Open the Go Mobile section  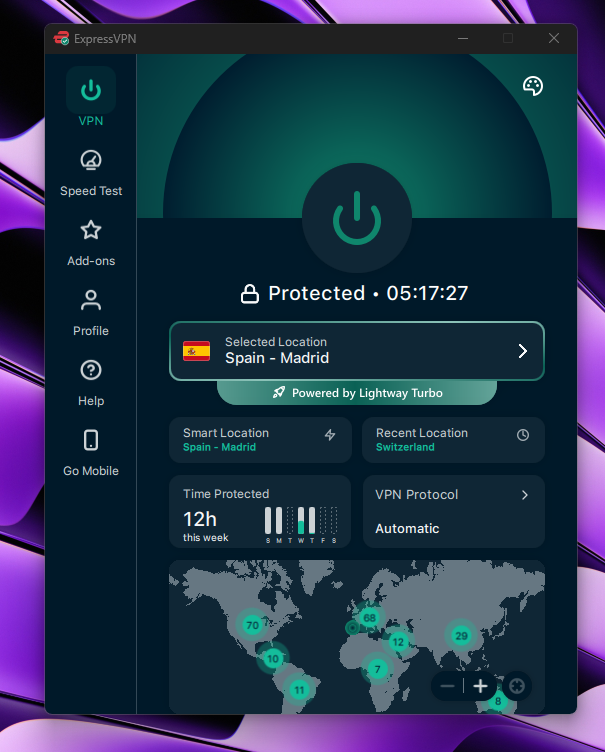click(91, 453)
